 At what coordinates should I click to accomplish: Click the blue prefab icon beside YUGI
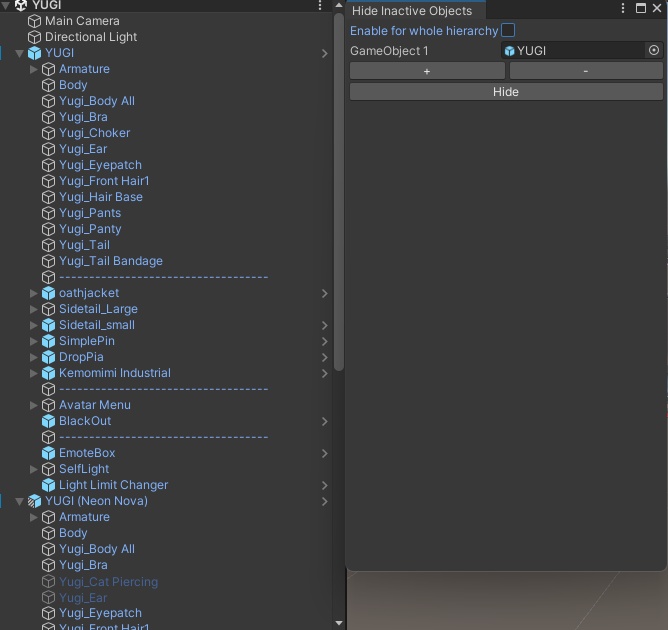pos(34,53)
